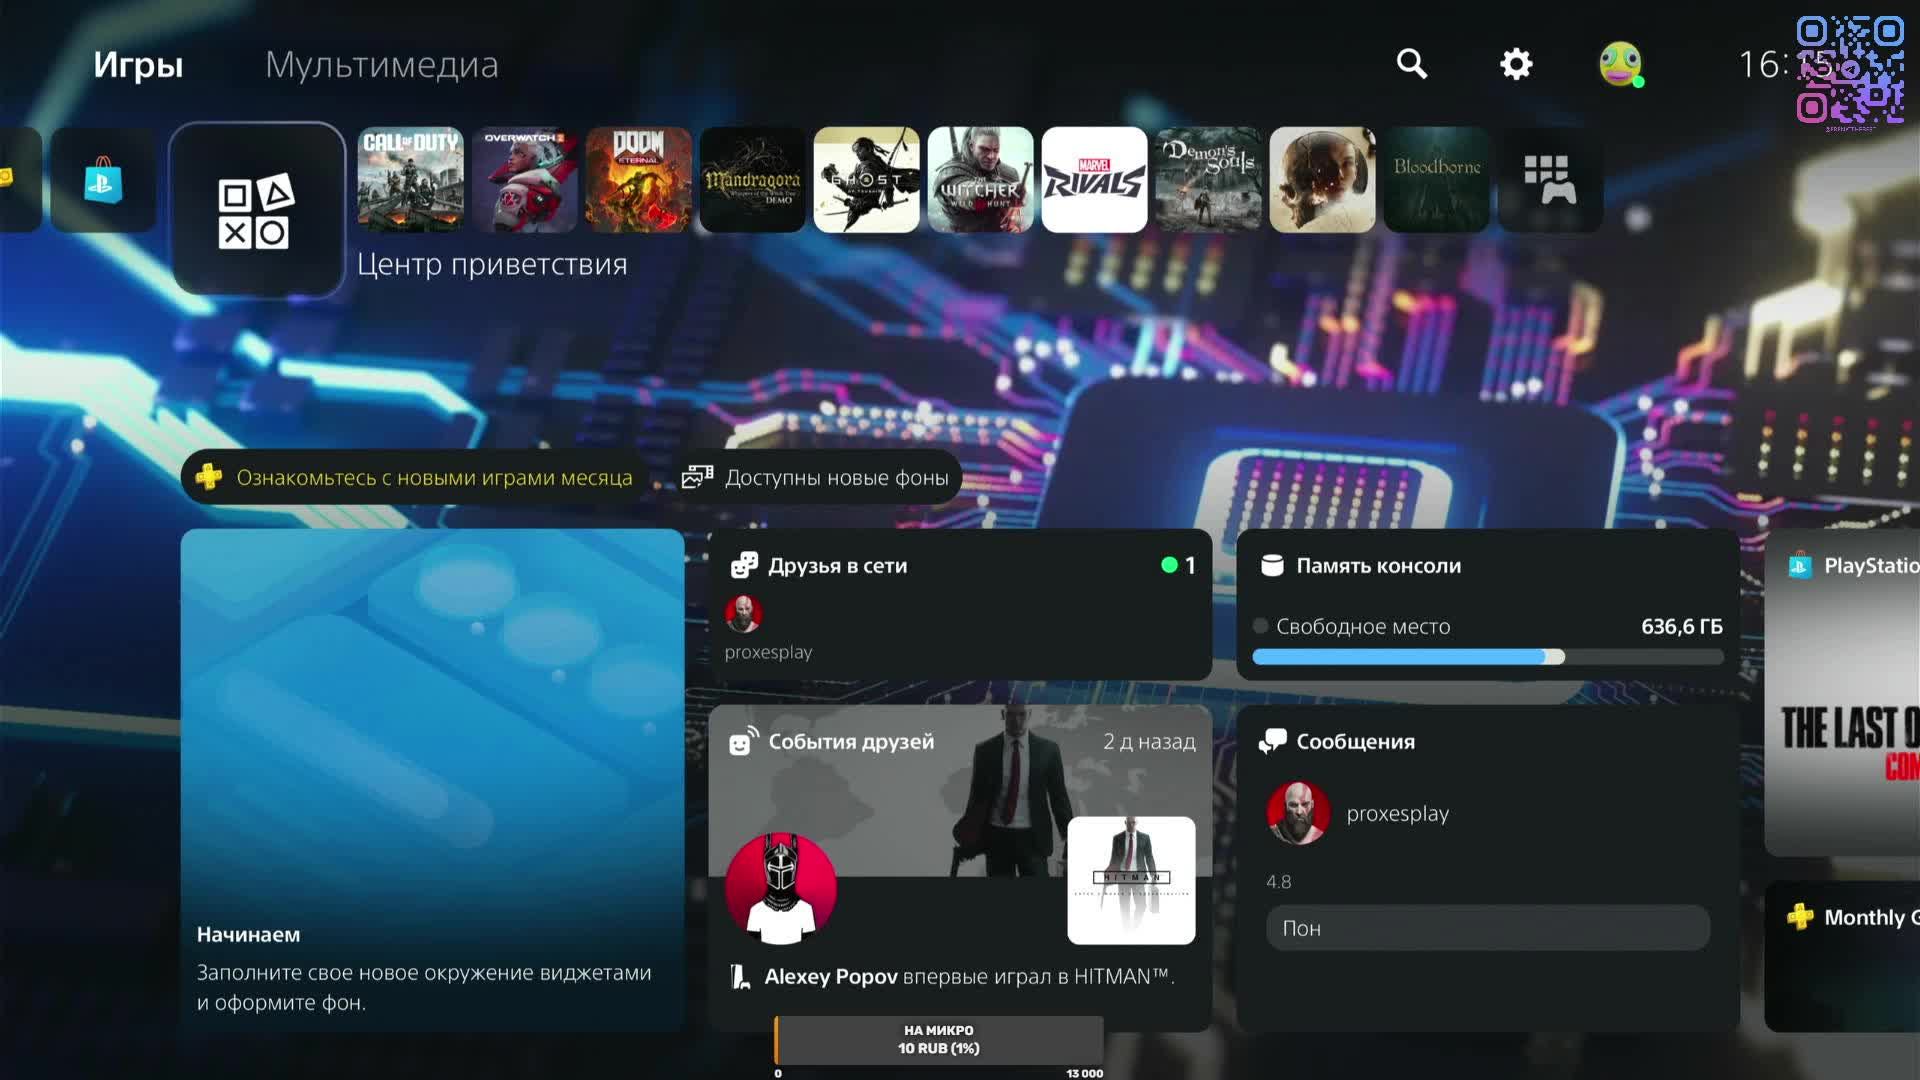Select the Центр приветствия tile
The width and height of the screenshot is (1920, 1080).
pyautogui.click(x=257, y=210)
